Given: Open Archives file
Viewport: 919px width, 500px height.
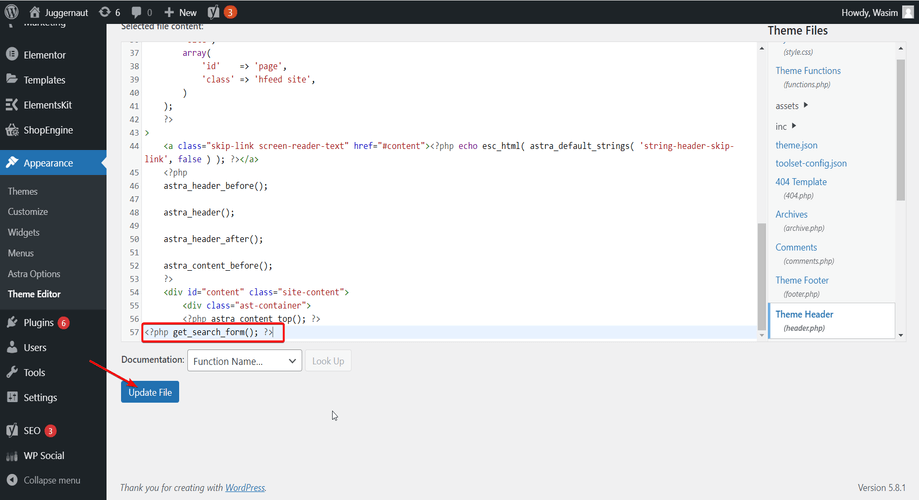Looking at the screenshot, I should (x=791, y=215).
